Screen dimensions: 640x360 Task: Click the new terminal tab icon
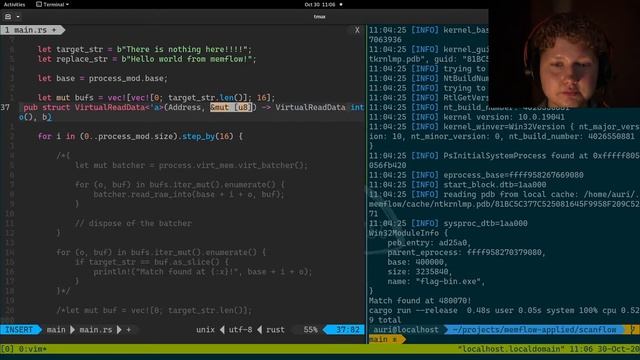pyautogui.click(x=8, y=17)
